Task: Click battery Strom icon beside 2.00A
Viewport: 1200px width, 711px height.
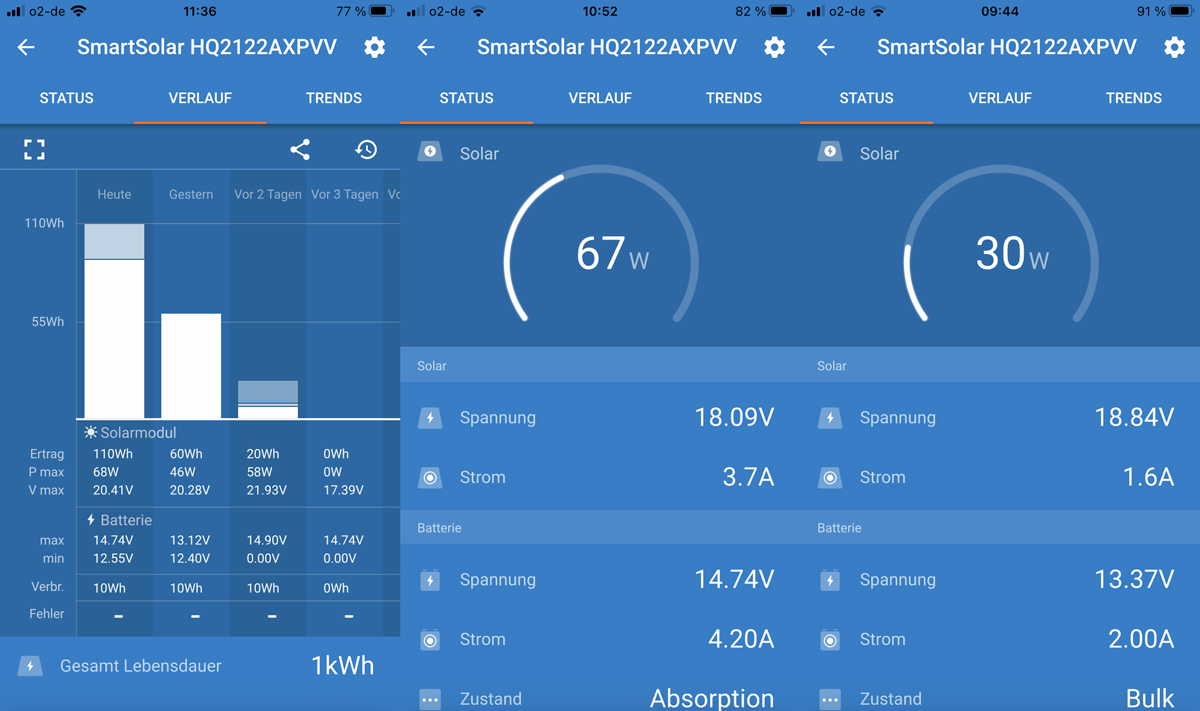Action: (x=830, y=640)
